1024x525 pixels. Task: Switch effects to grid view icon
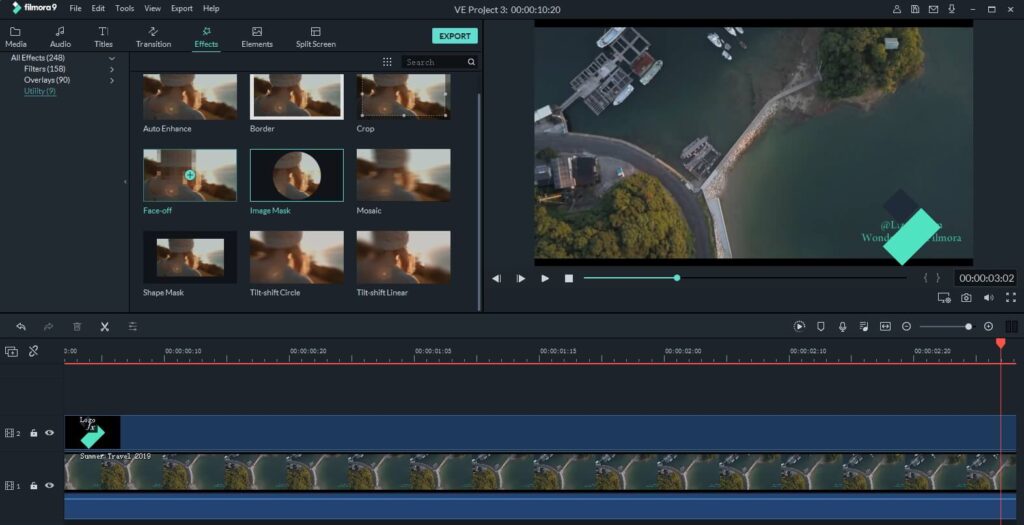[x=387, y=62]
